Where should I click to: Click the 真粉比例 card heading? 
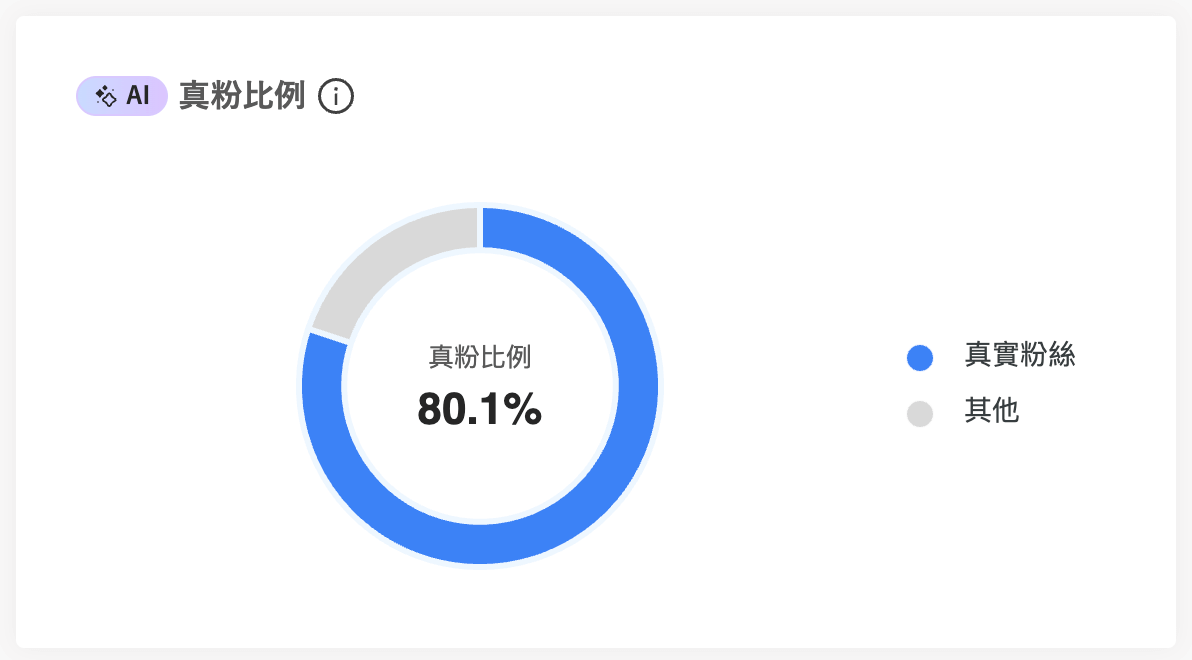pyautogui.click(x=242, y=96)
